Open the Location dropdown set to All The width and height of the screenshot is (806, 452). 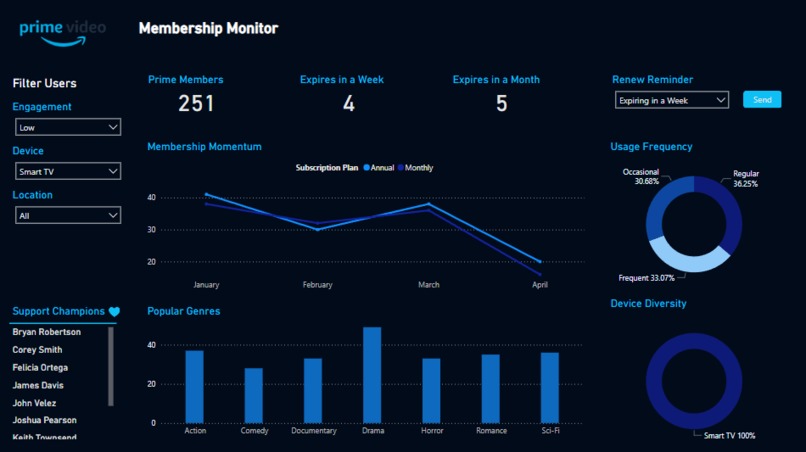(x=68, y=215)
